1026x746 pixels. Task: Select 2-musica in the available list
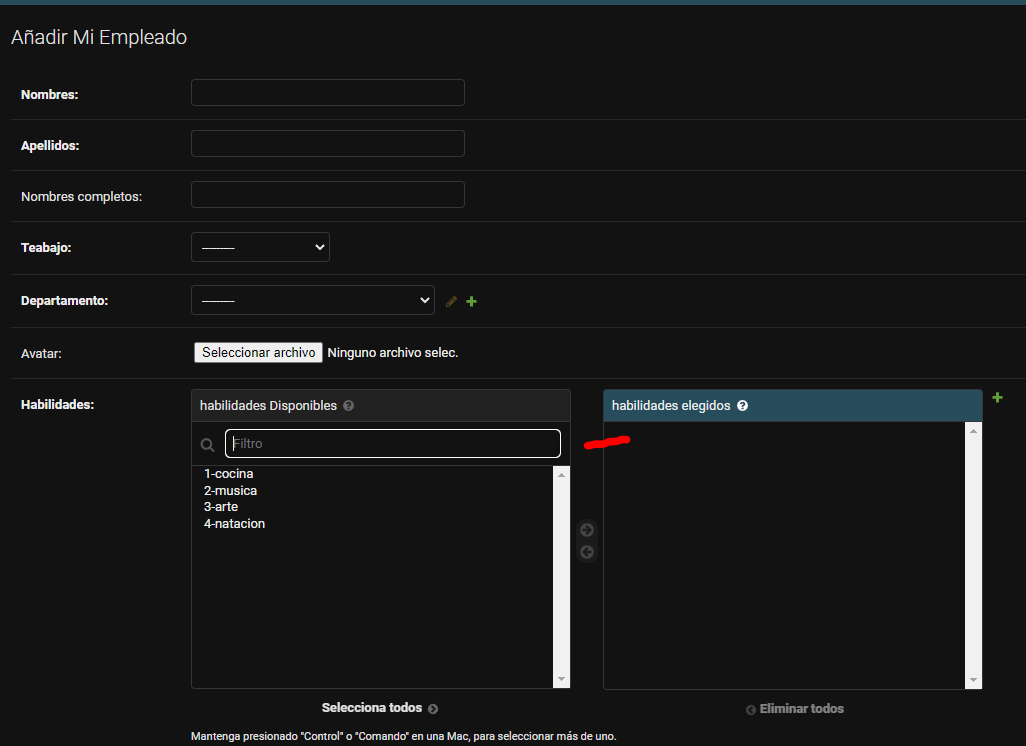coord(231,491)
